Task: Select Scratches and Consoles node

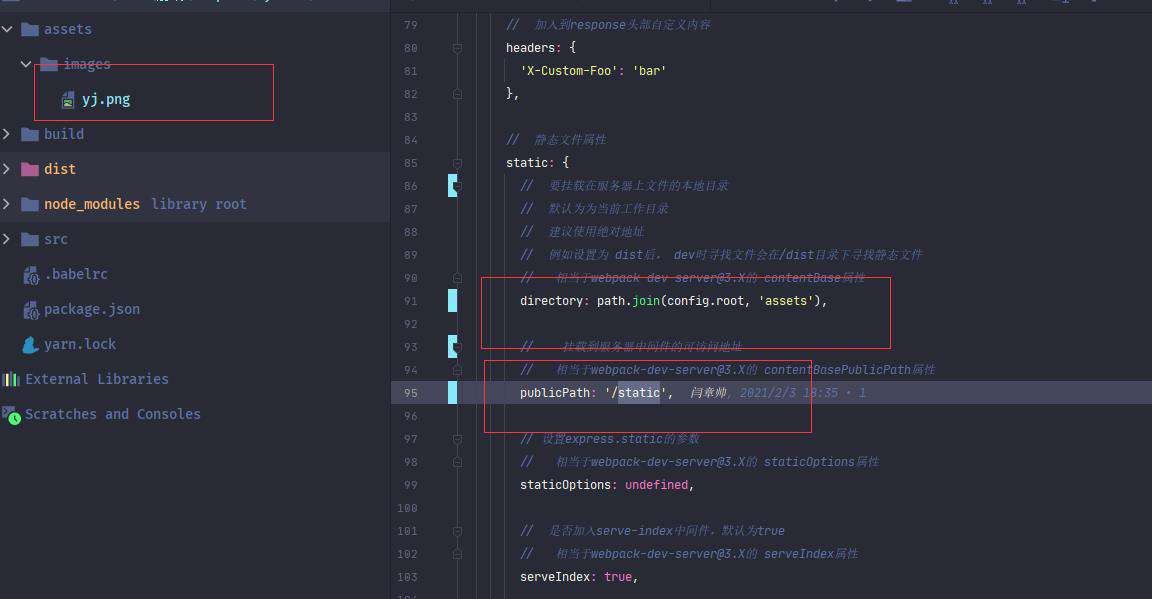Action: (112, 414)
